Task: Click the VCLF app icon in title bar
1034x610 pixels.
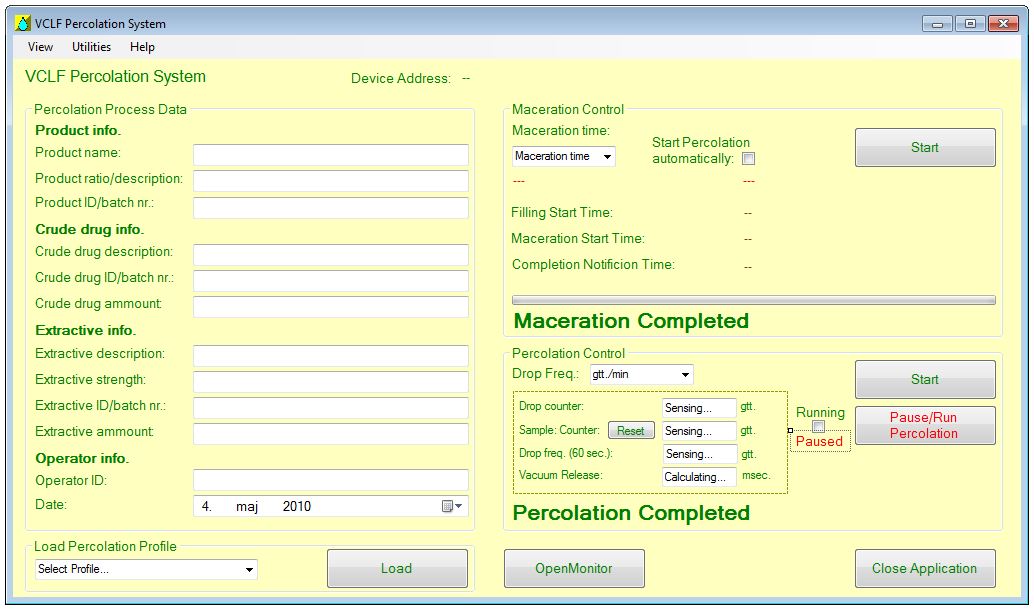Action: [23, 24]
